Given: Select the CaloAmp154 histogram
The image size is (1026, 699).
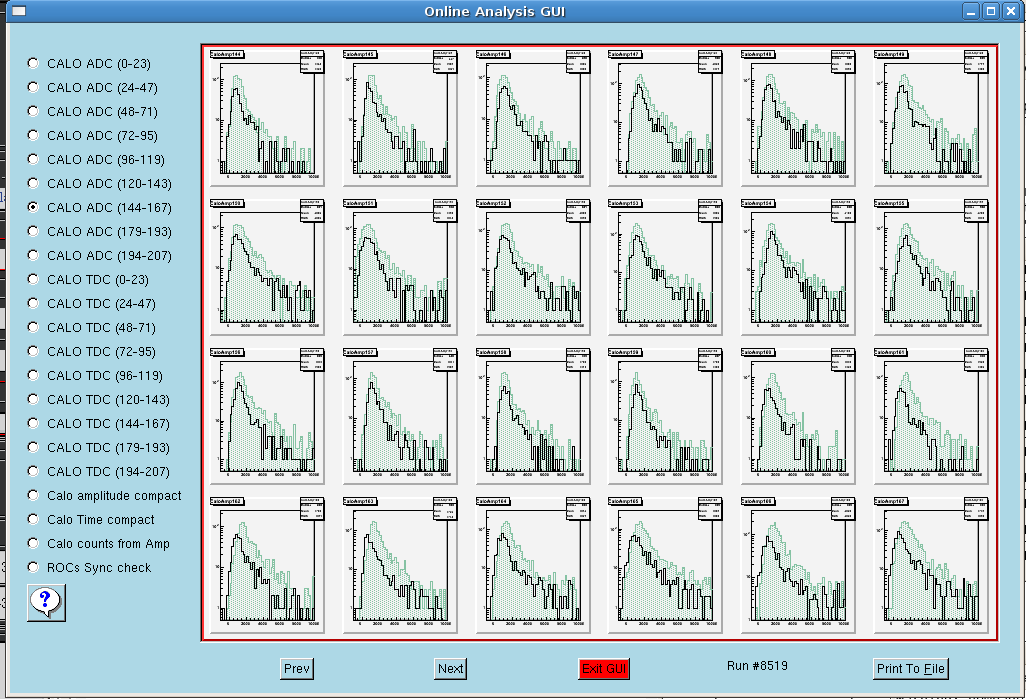Looking at the screenshot, I should tap(798, 267).
